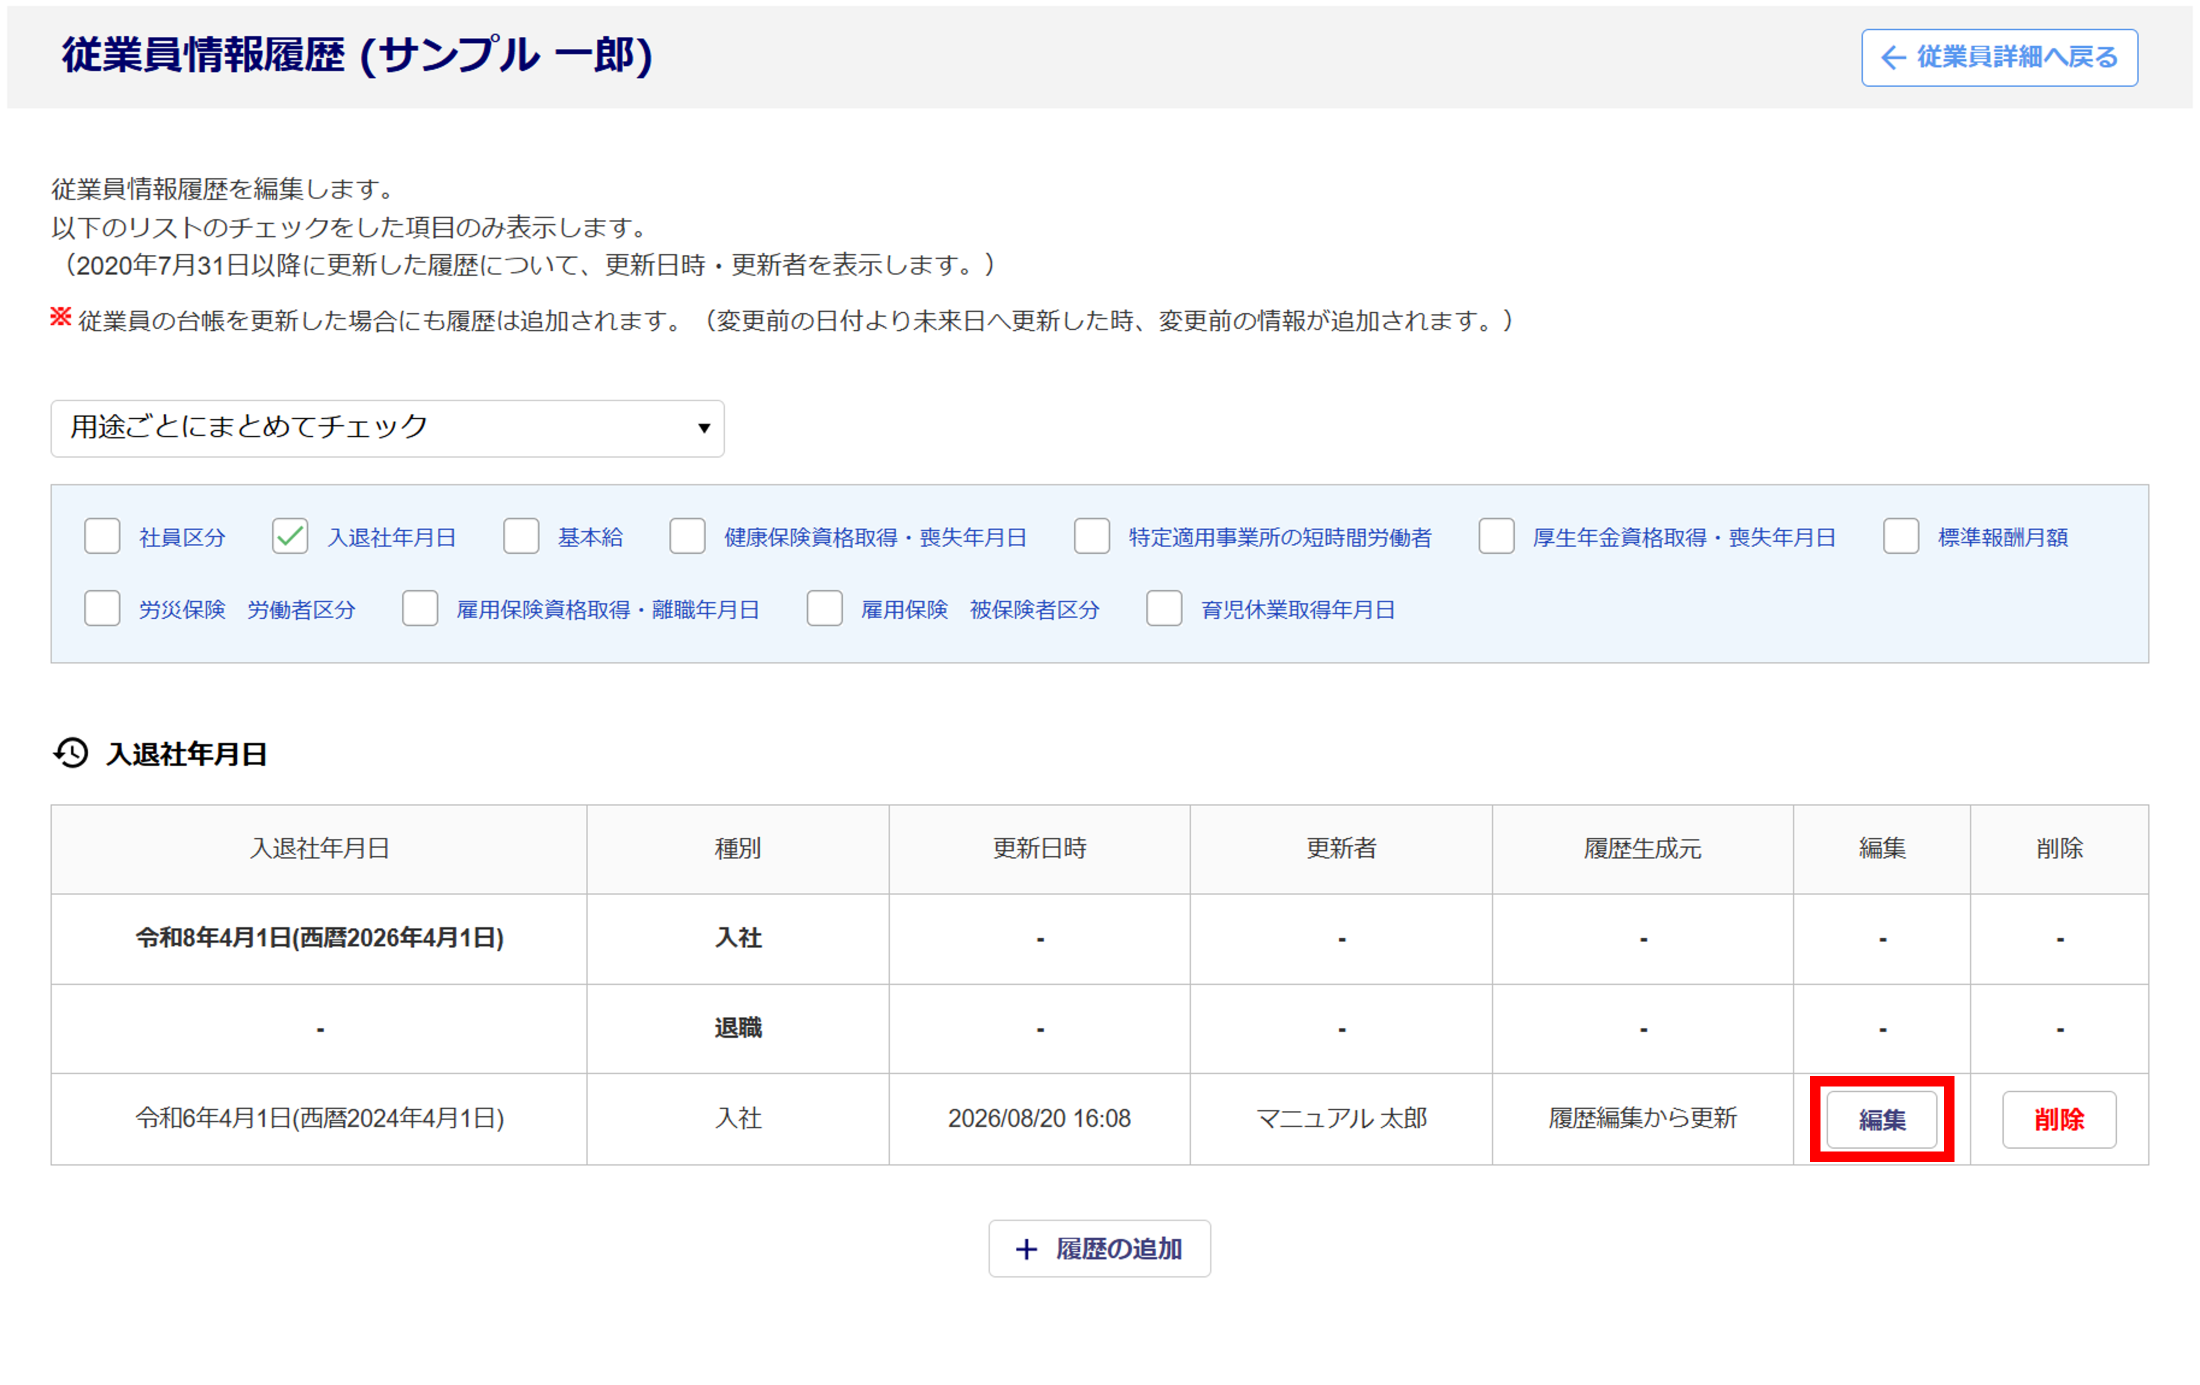The image size is (2200, 1385).
Task: Enable the 基本給 checkbox
Action: pyautogui.click(x=521, y=536)
